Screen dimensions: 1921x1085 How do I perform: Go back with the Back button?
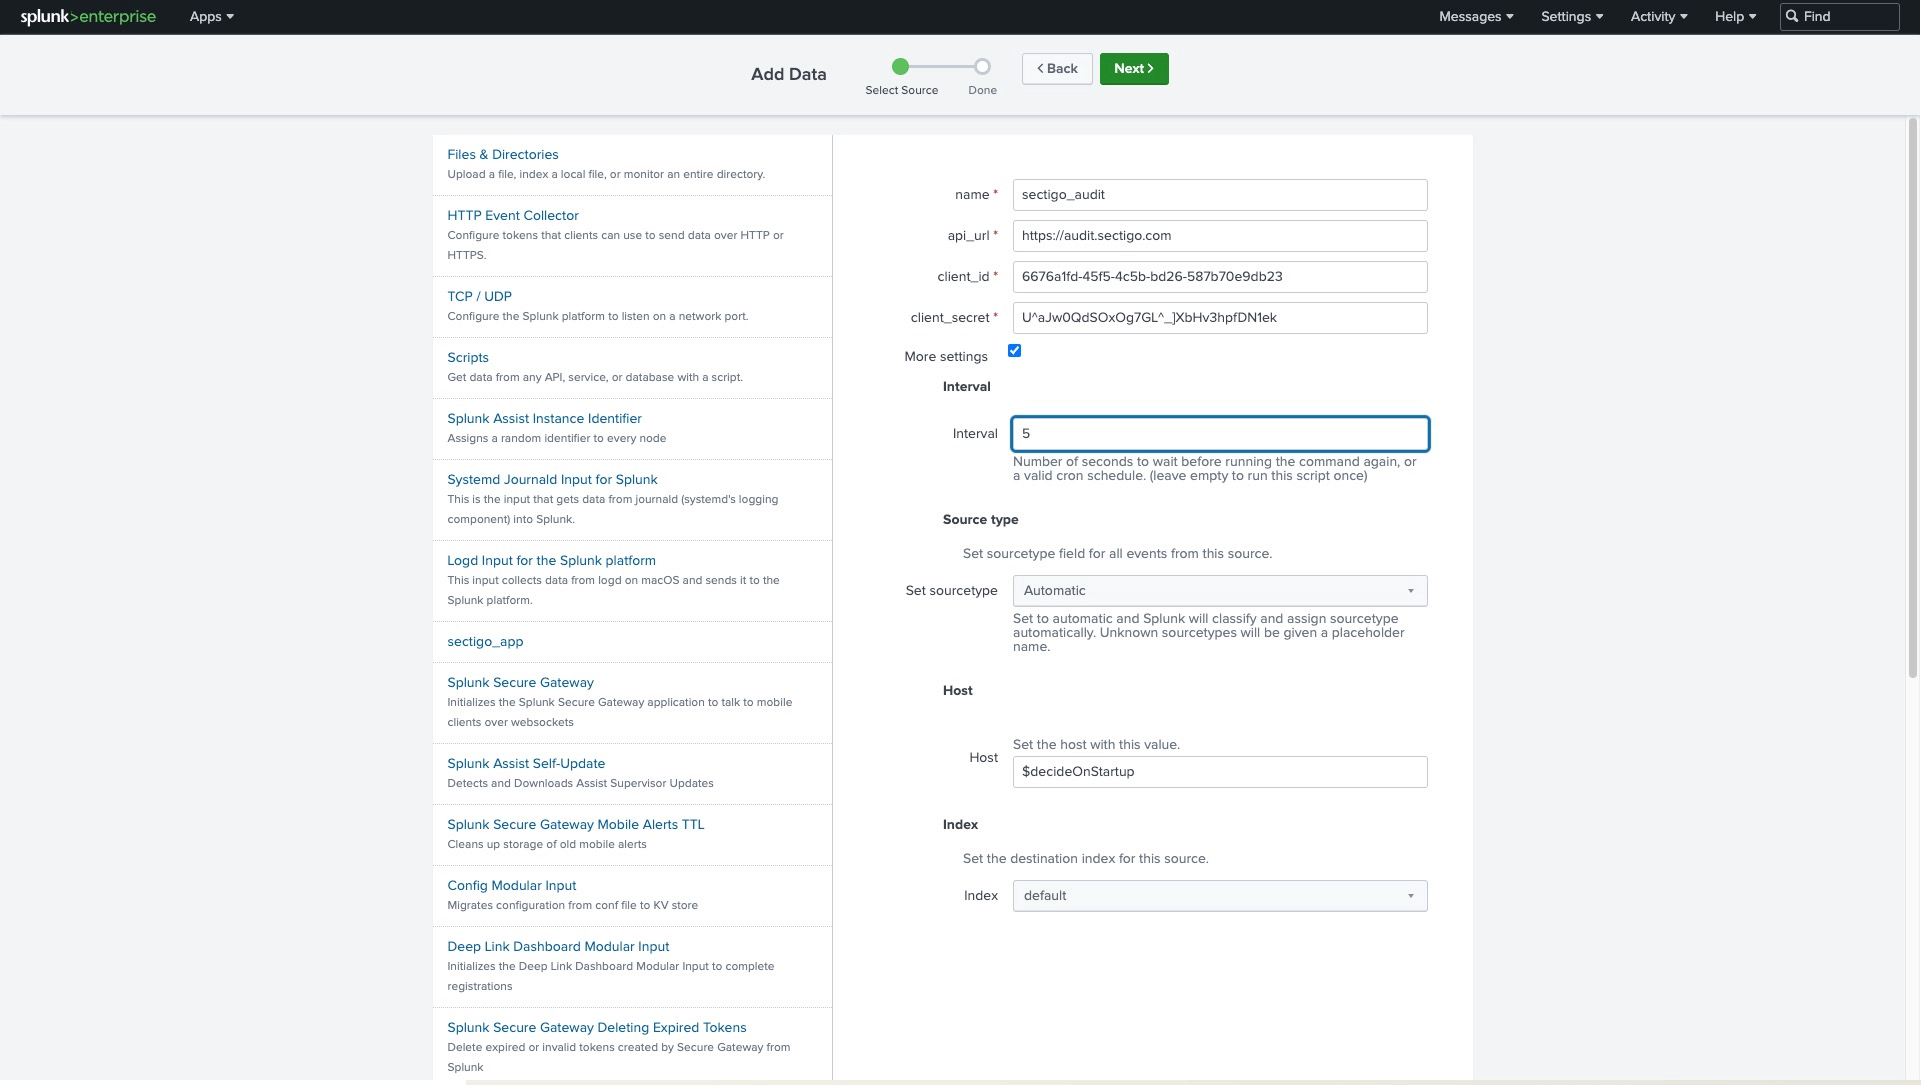click(x=1057, y=69)
